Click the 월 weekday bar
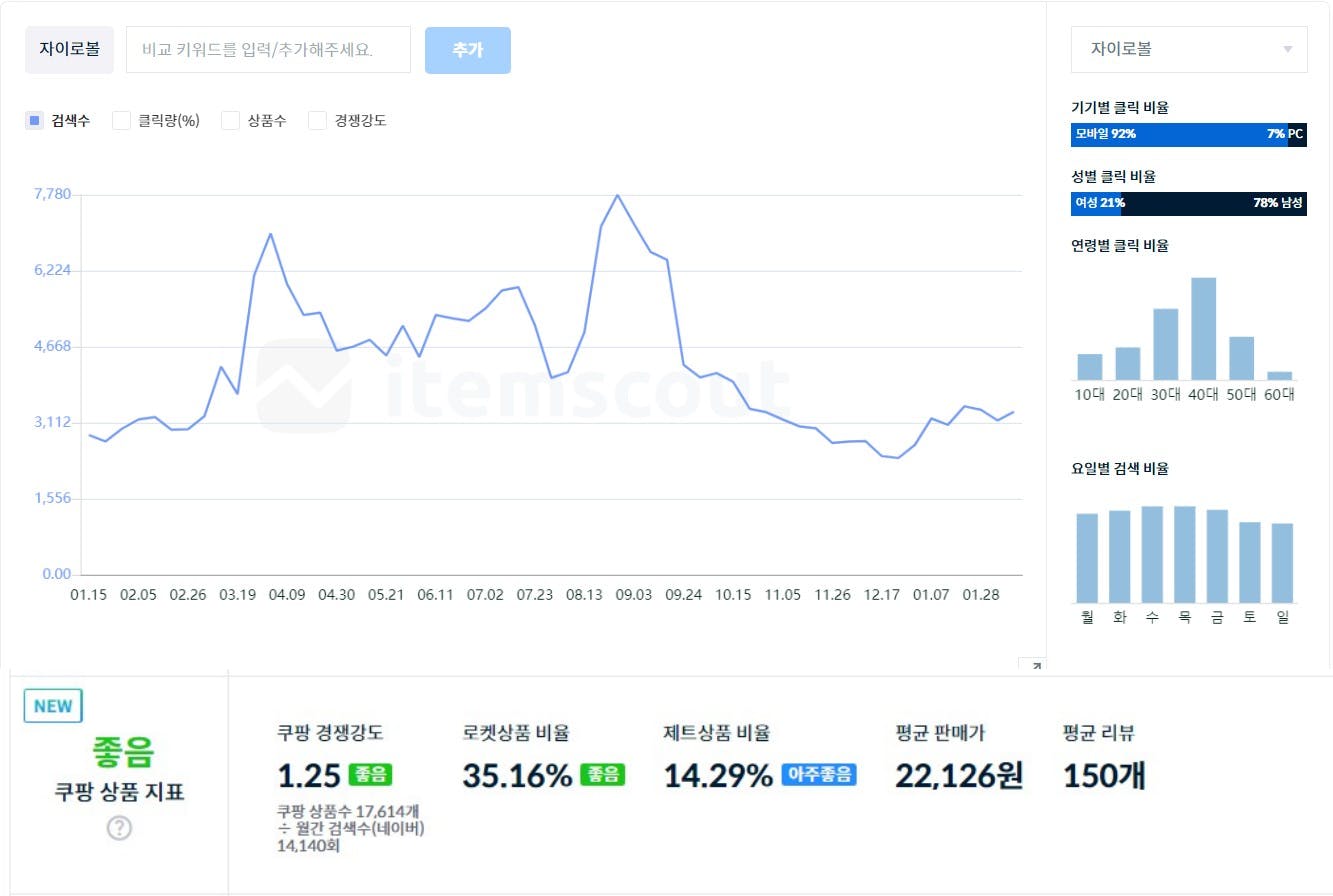Image resolution: width=1333 pixels, height=896 pixels. [x=1087, y=558]
